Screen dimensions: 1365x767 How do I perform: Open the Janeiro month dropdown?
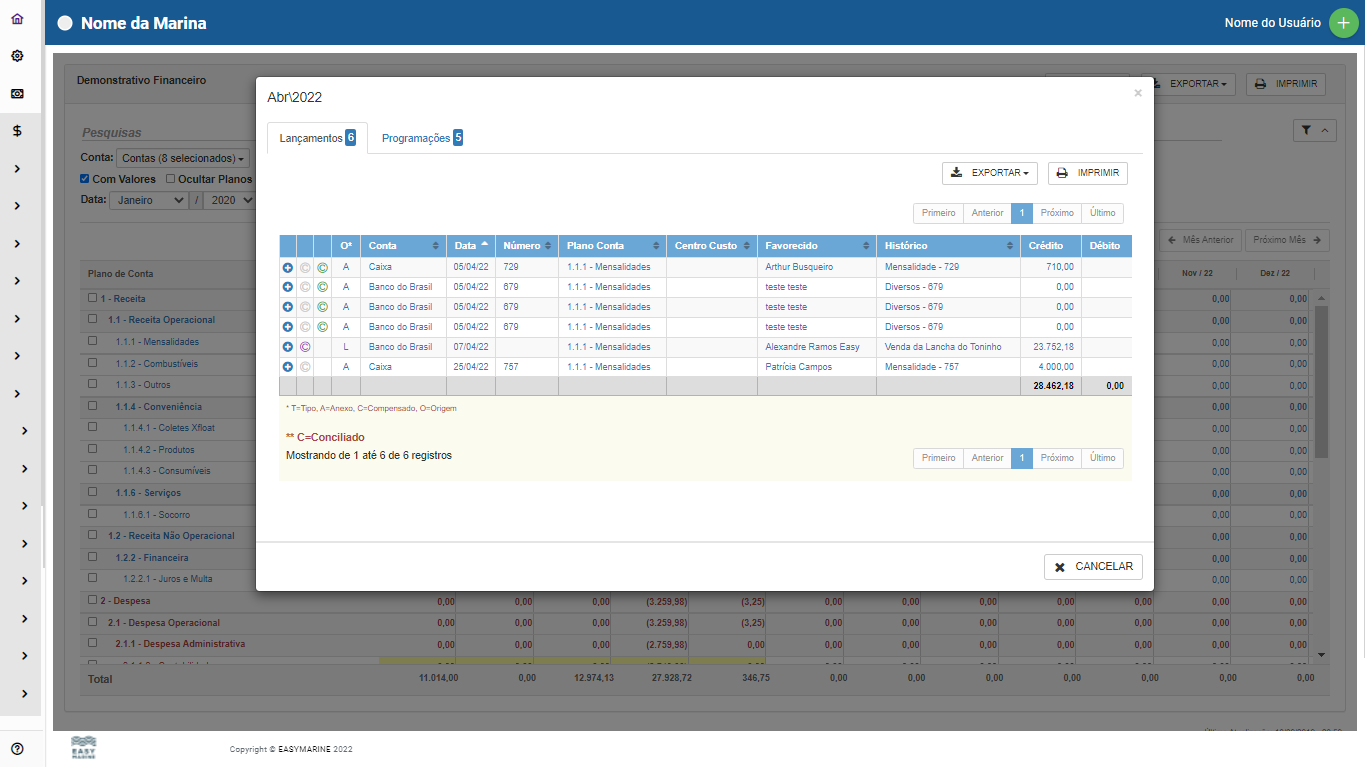[x=151, y=200]
